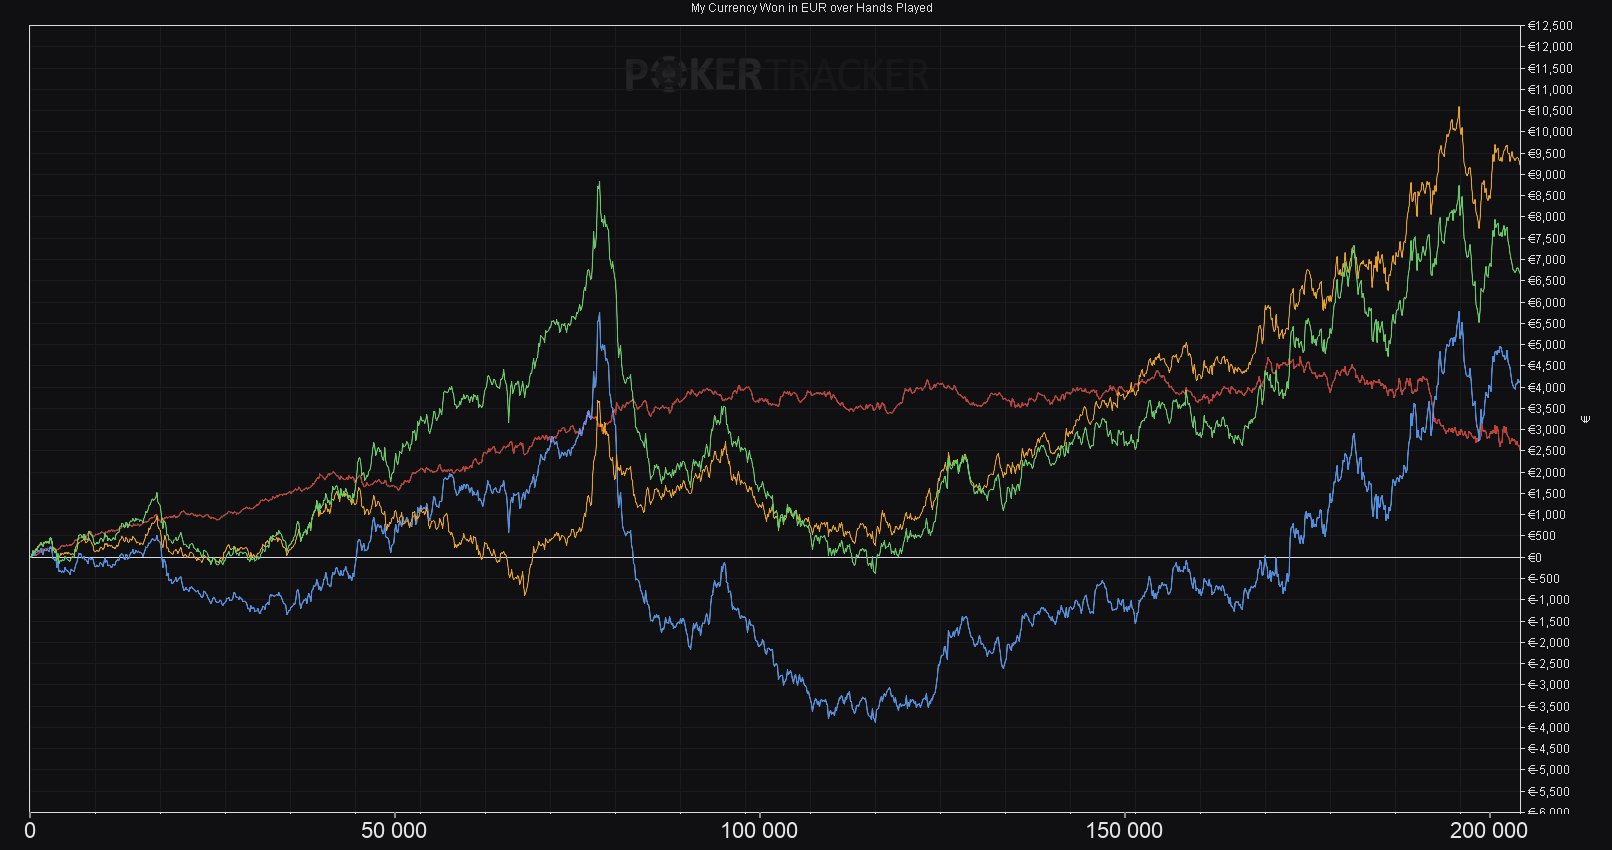Click the €7,500 y-axis label
Image resolution: width=1612 pixels, height=850 pixels.
click(x=1547, y=239)
